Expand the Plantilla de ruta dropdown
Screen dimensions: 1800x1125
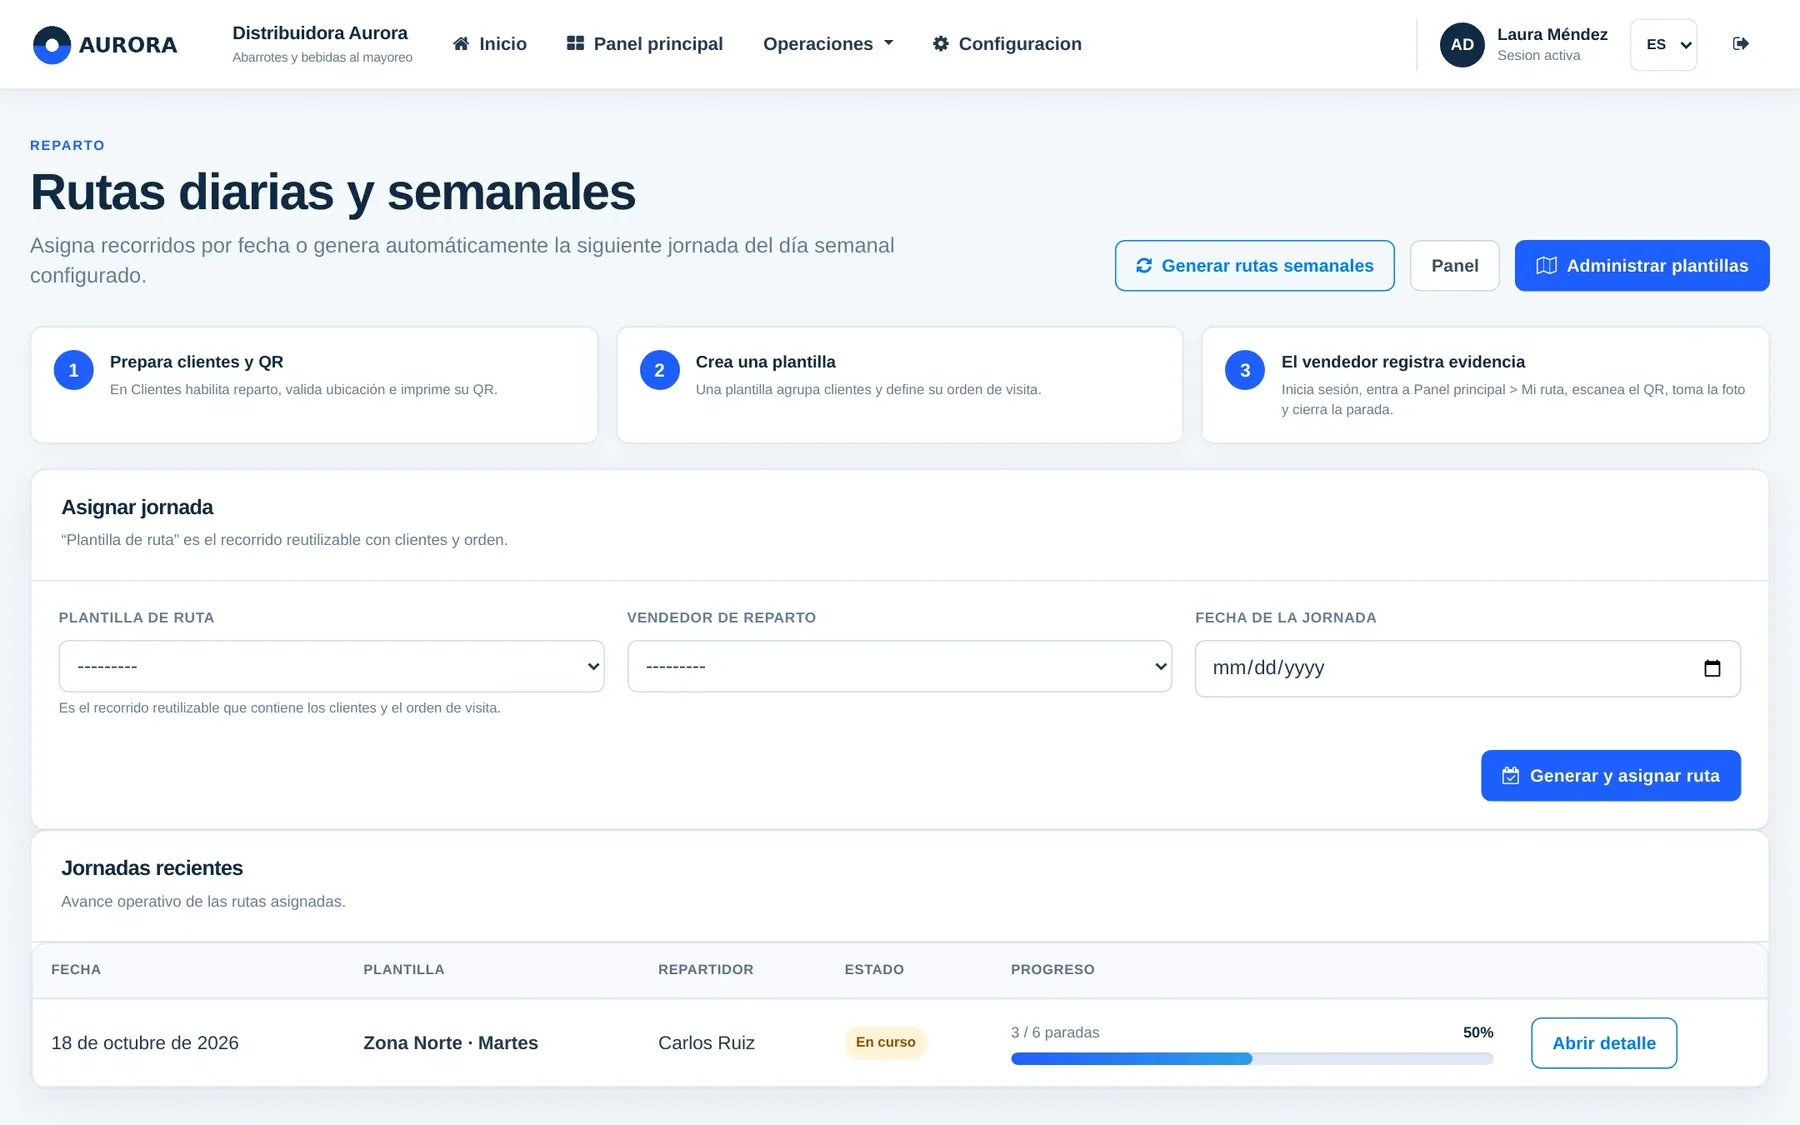tap(332, 666)
